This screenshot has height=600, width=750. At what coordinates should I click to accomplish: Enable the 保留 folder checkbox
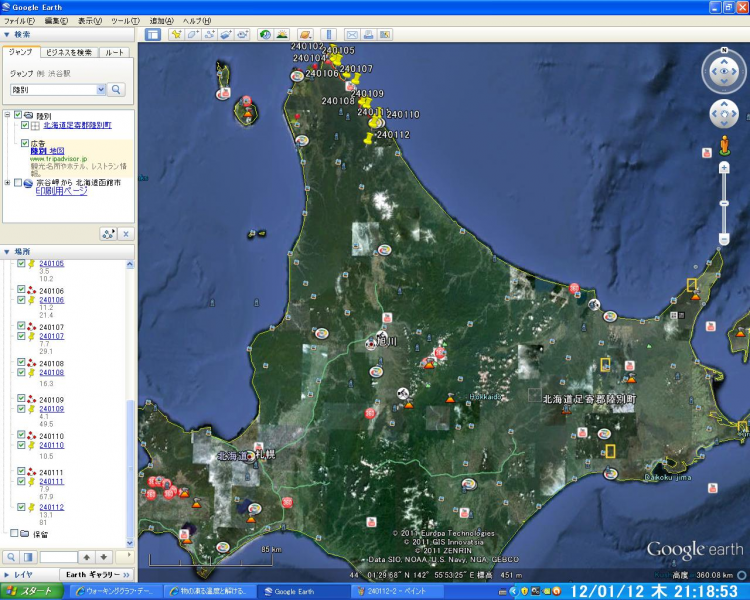click(x=13, y=533)
